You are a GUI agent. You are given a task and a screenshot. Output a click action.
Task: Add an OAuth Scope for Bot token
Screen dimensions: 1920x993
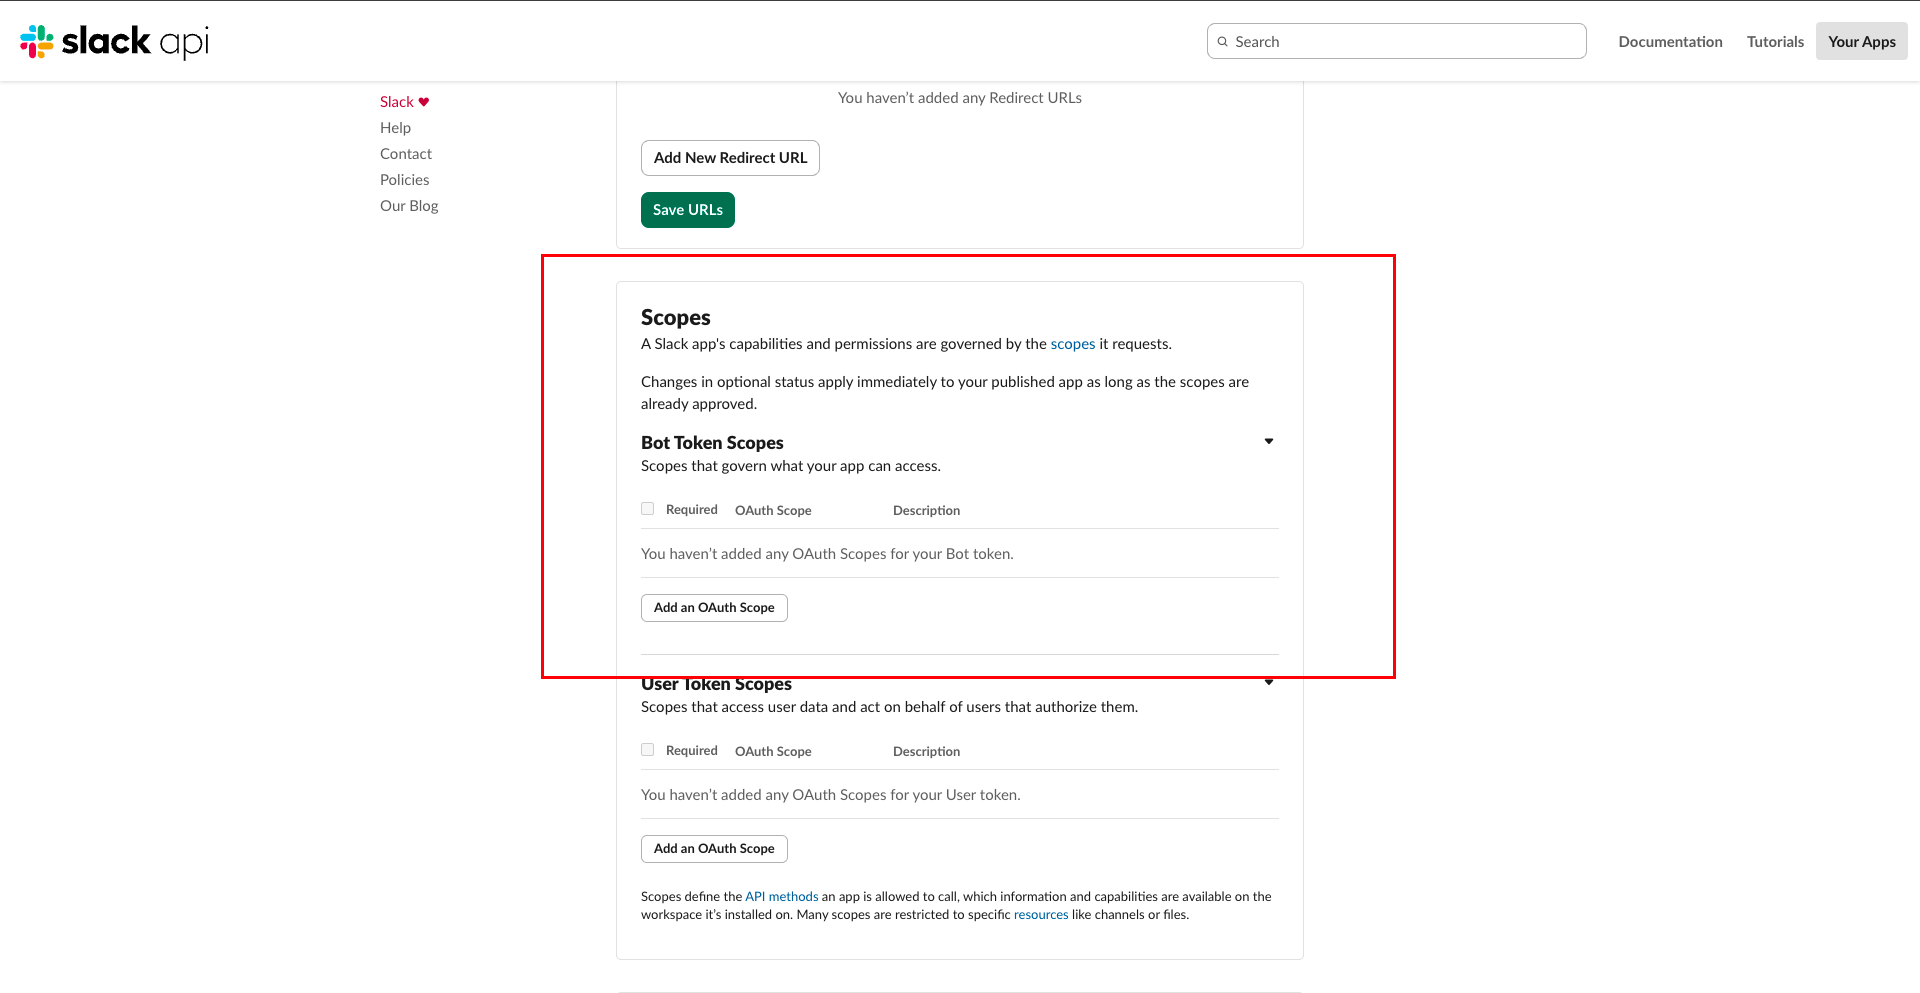(x=714, y=608)
